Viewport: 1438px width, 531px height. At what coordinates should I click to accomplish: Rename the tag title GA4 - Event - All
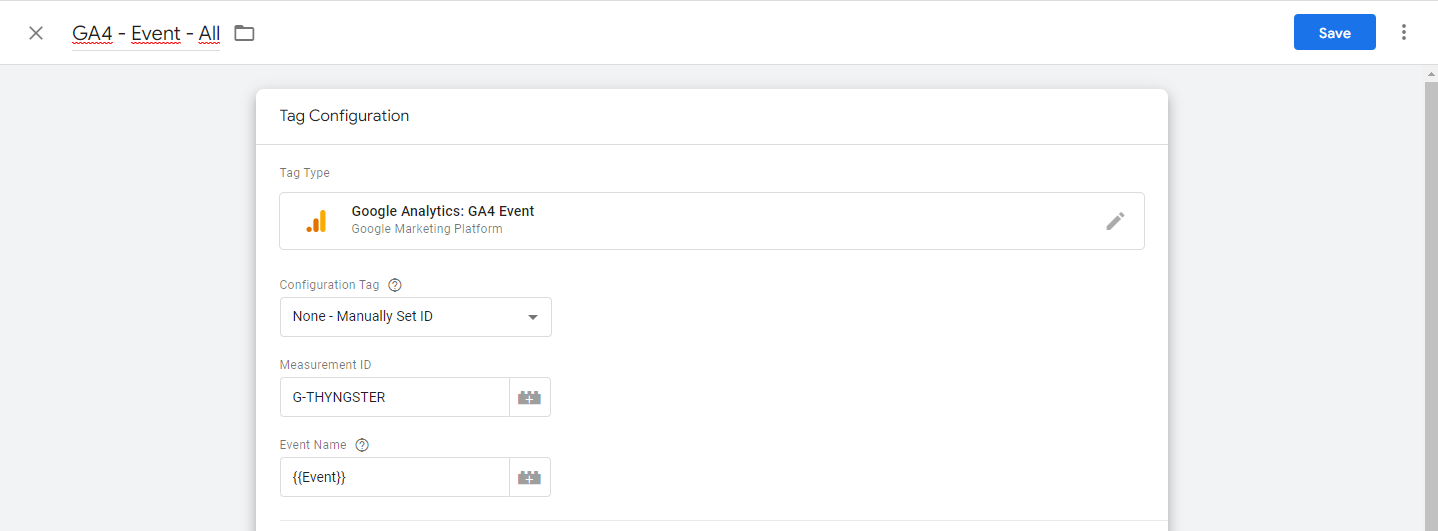146,33
